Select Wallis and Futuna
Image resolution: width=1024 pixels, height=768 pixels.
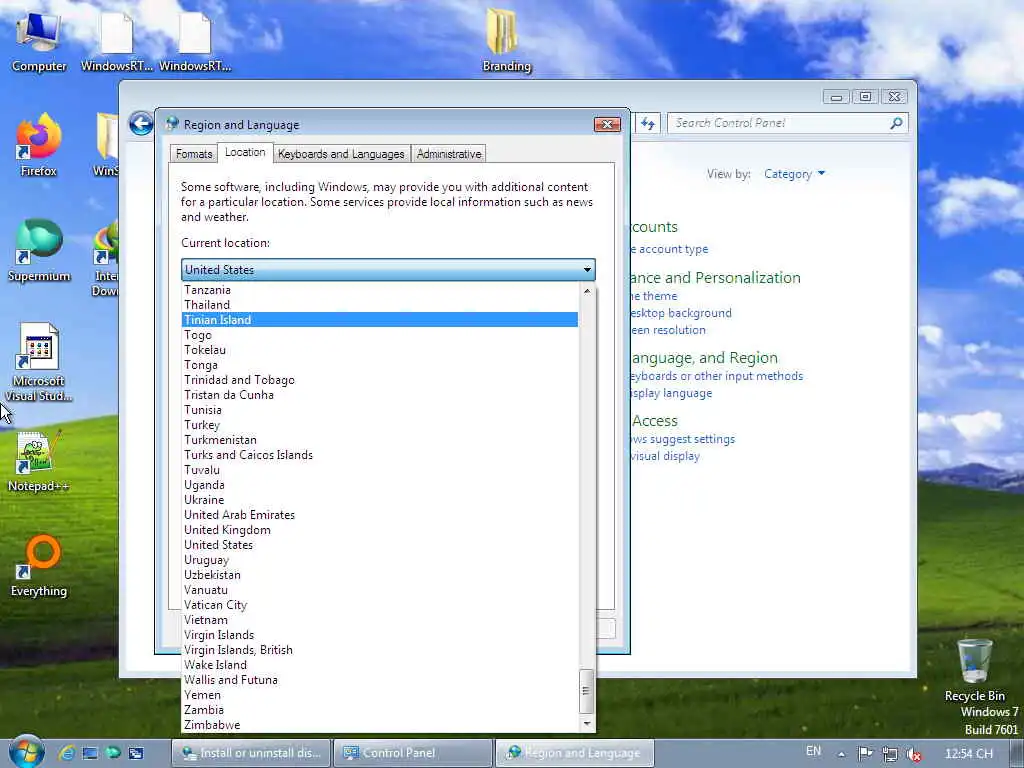click(x=379, y=680)
